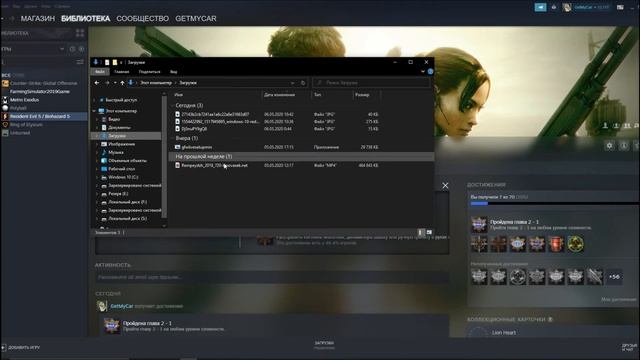
Task: Refresh the Explorer Загрузки folder
Action: coord(303,83)
